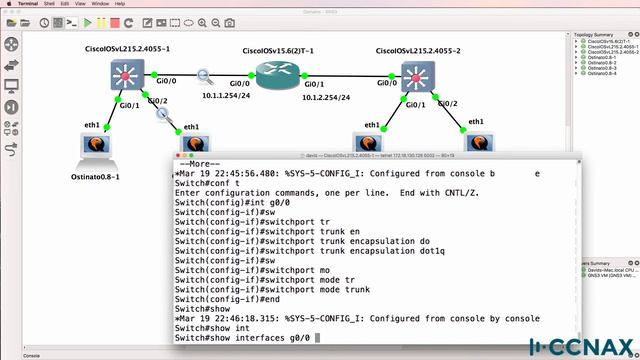Click the terminal command line prompt
640x360 pixels.
click(x=247, y=338)
